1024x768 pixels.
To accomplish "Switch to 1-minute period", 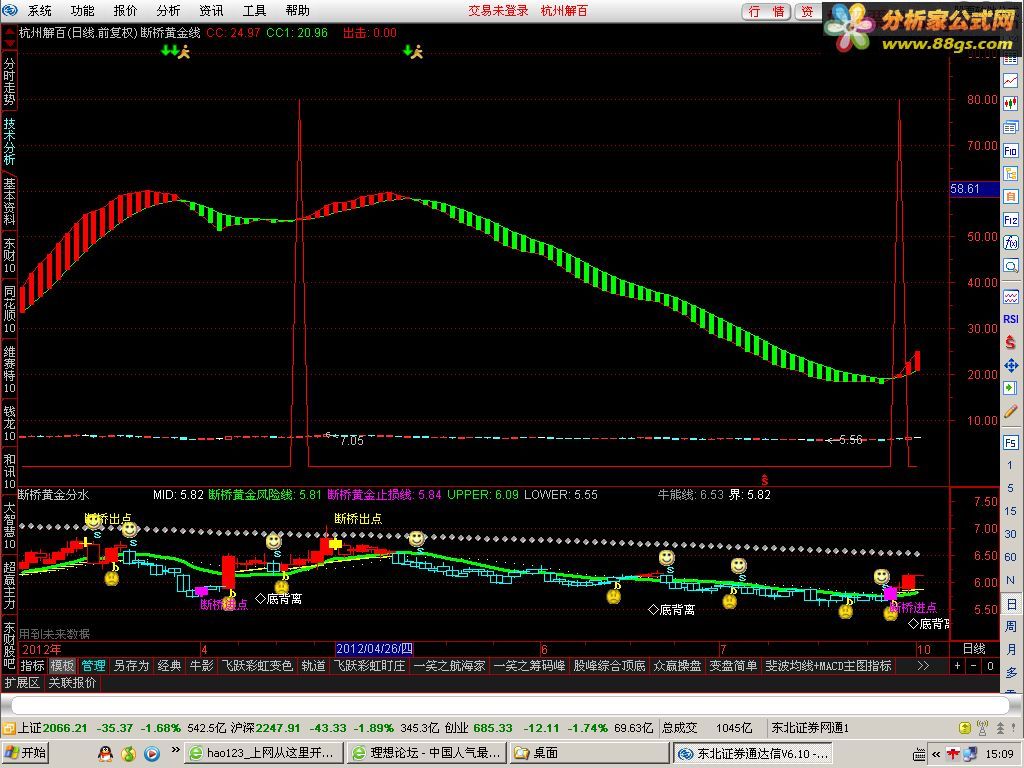I will [x=1010, y=465].
